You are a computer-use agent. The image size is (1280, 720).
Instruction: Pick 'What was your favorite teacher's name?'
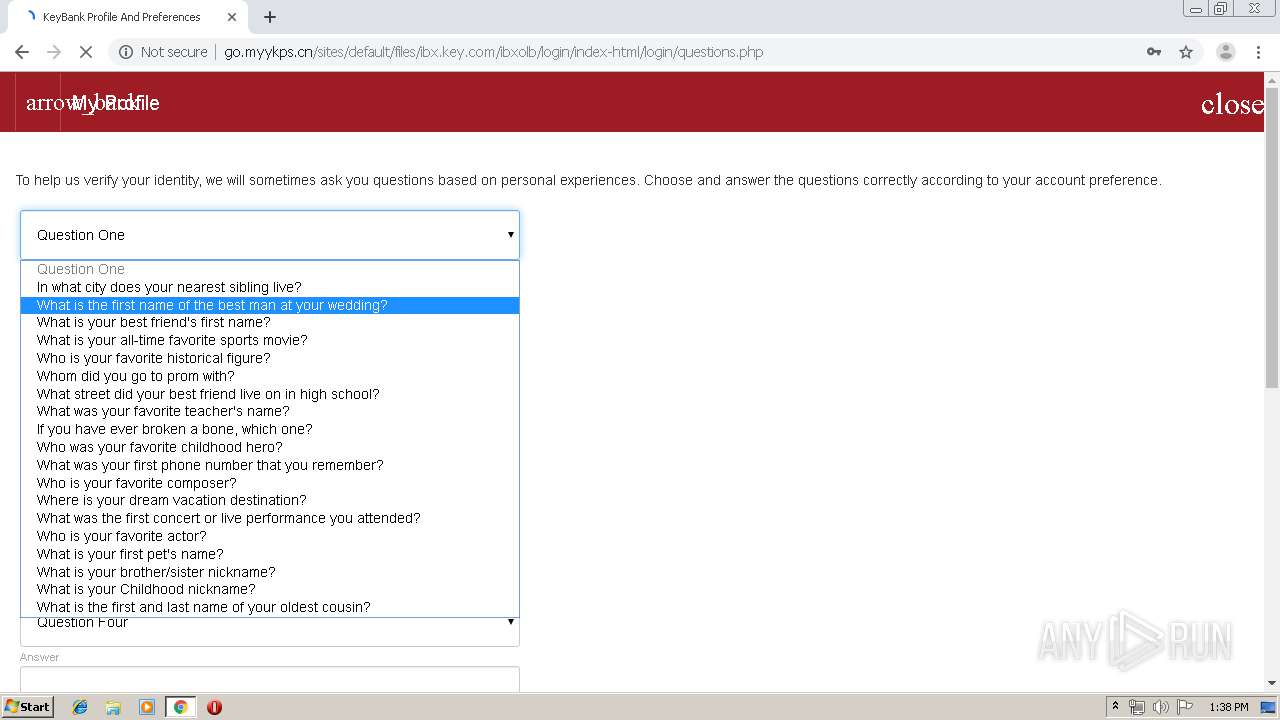click(270, 411)
